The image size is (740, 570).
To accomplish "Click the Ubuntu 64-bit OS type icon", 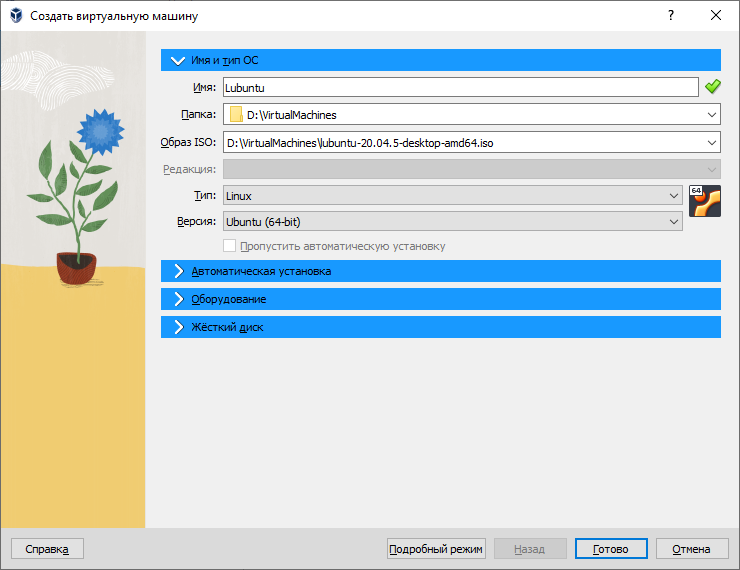I will (705, 201).
